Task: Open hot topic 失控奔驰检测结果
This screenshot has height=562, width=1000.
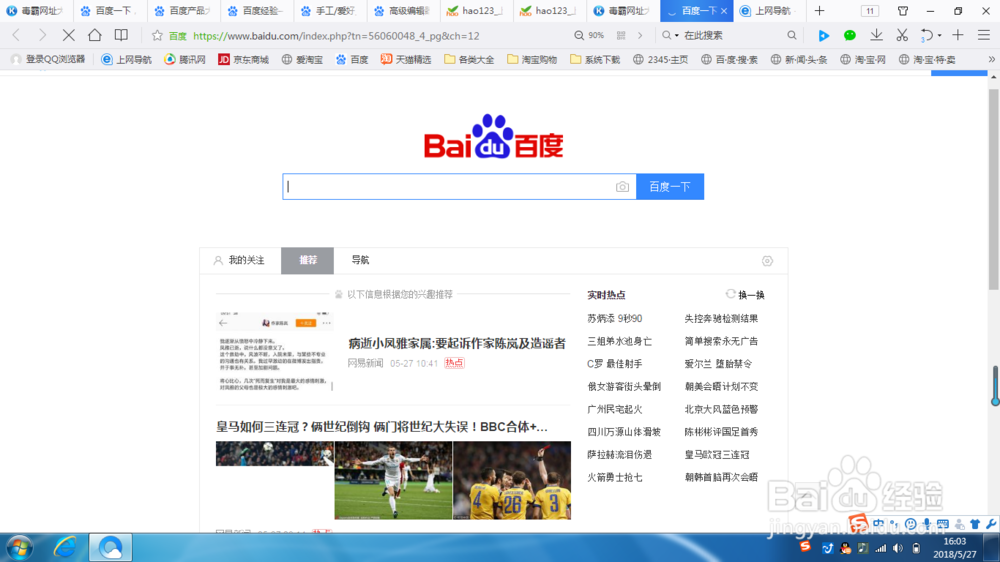Action: pos(721,318)
